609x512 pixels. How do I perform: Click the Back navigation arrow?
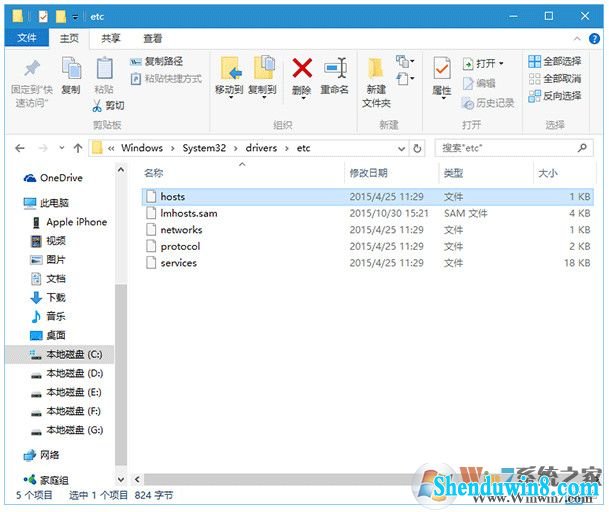(20, 148)
